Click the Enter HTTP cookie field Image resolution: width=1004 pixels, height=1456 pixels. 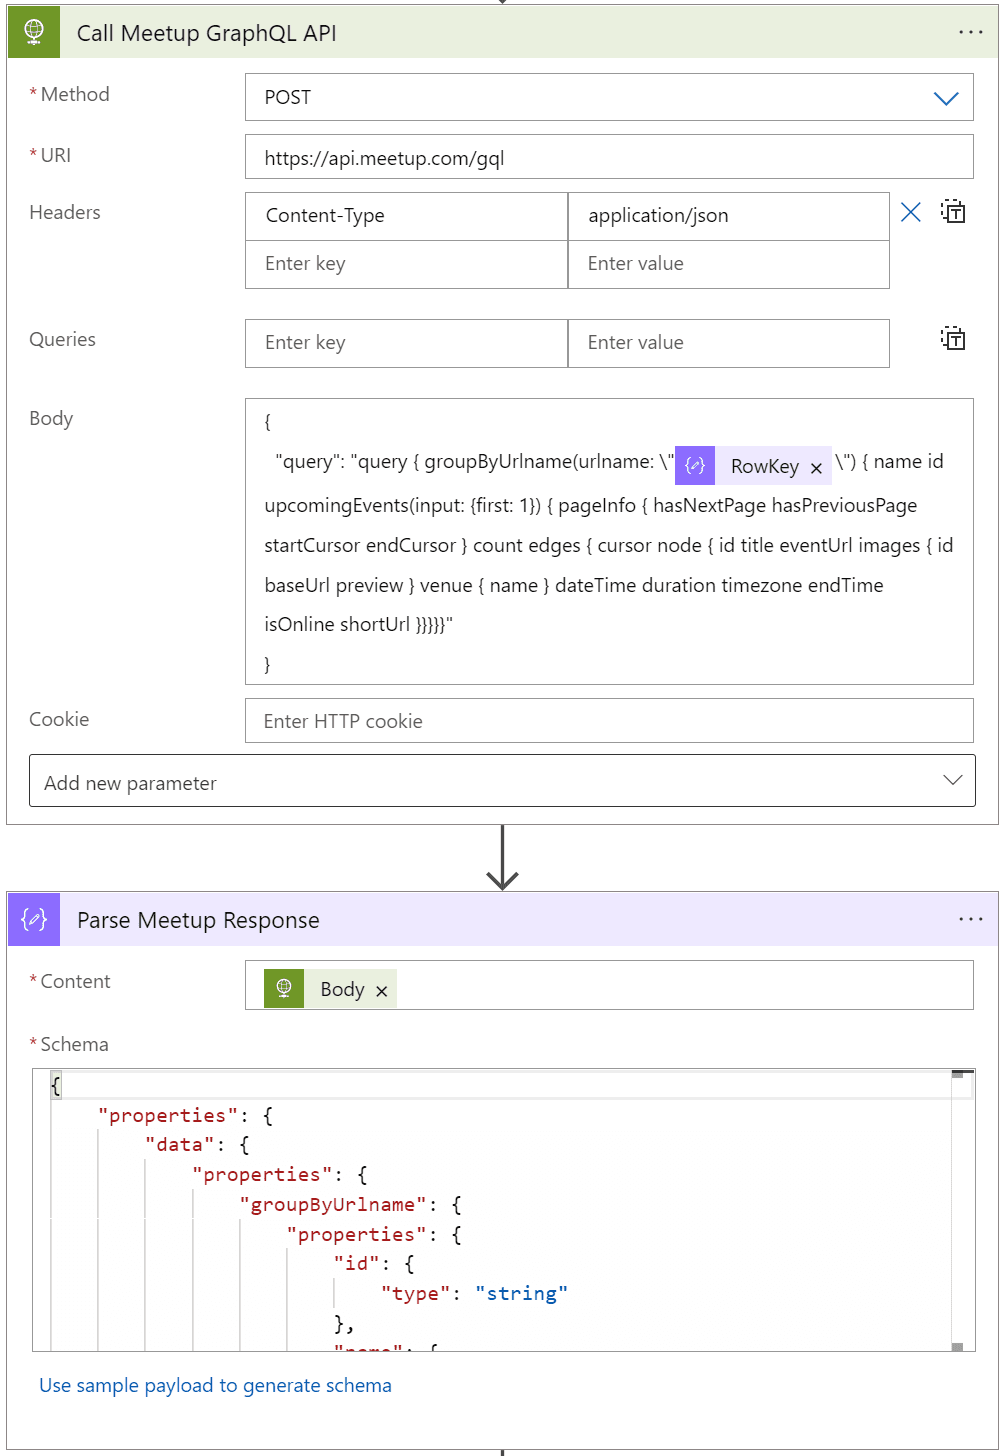click(609, 721)
